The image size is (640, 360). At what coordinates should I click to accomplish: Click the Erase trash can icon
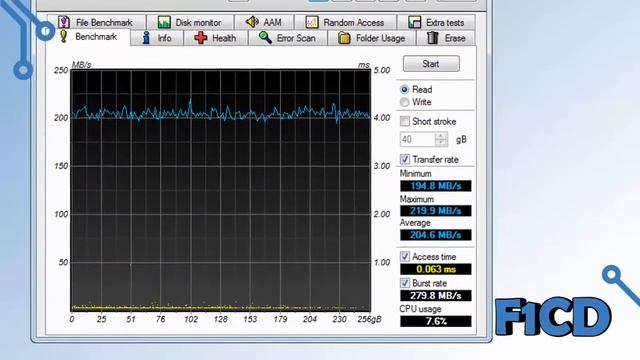432,38
